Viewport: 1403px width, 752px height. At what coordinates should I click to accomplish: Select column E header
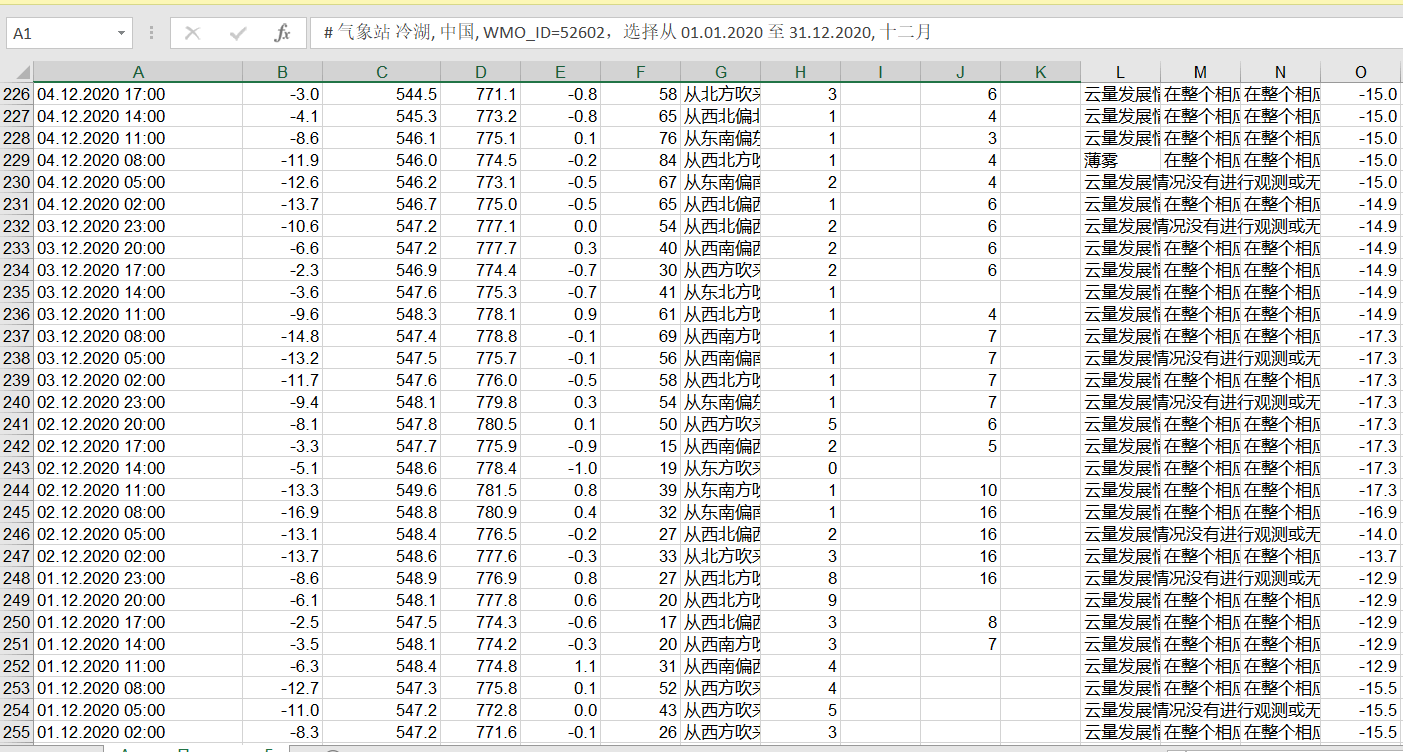pyautogui.click(x=560, y=72)
